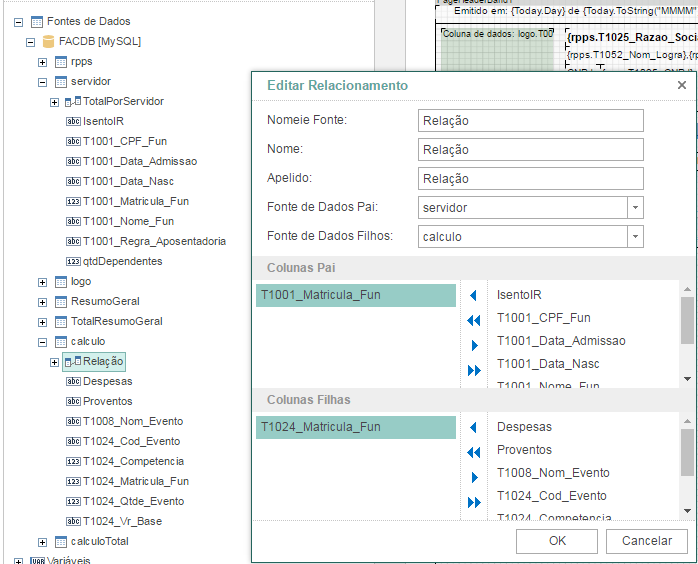Open the Fonte de Dados Filhos dropdown arrow
This screenshot has height=564, width=698.
coord(635,236)
